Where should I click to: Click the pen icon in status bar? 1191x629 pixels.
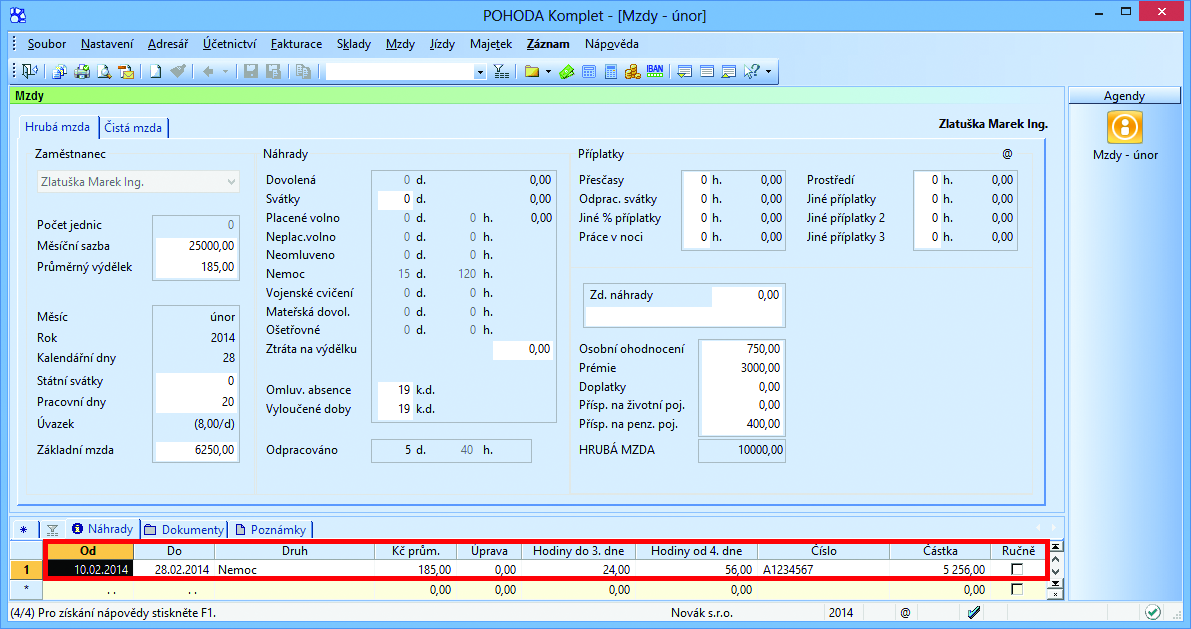(975, 612)
